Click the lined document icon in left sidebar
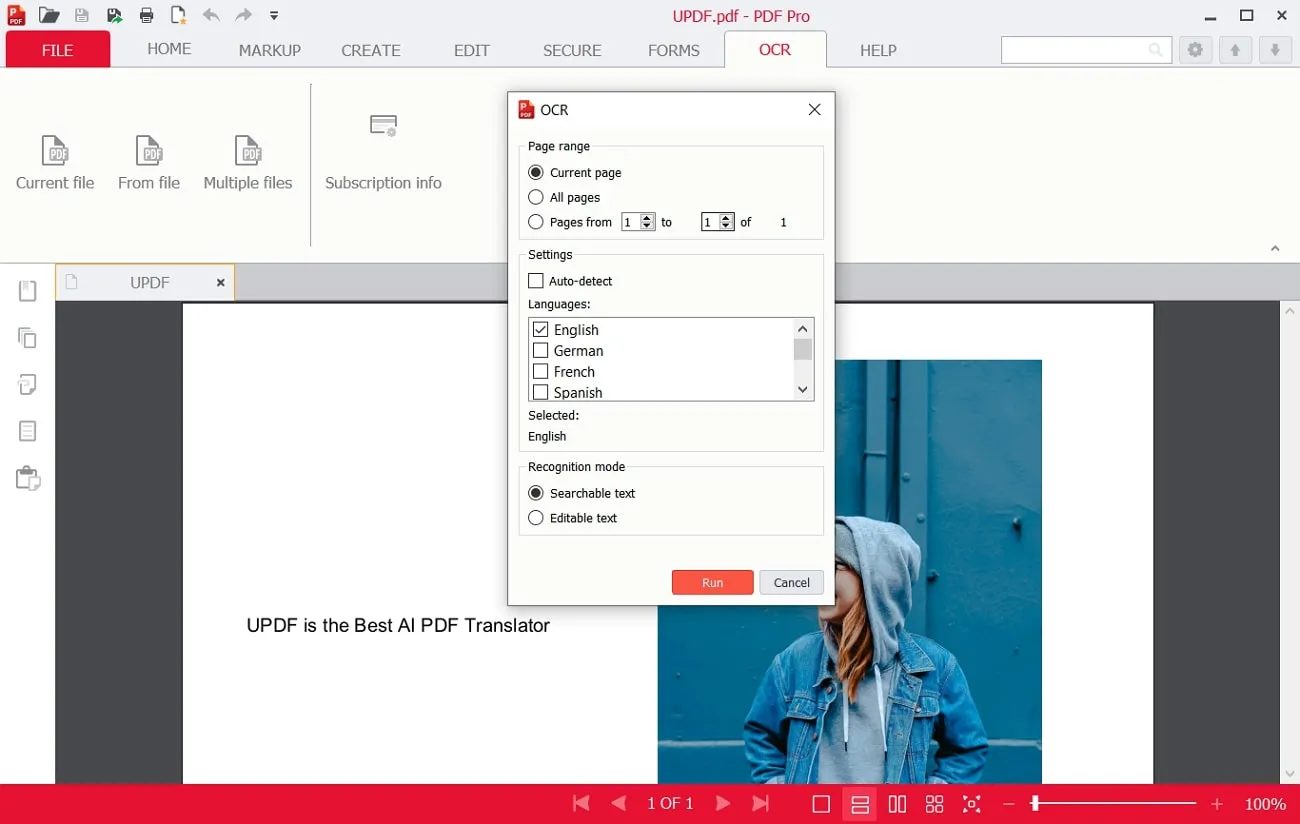 pyautogui.click(x=28, y=431)
